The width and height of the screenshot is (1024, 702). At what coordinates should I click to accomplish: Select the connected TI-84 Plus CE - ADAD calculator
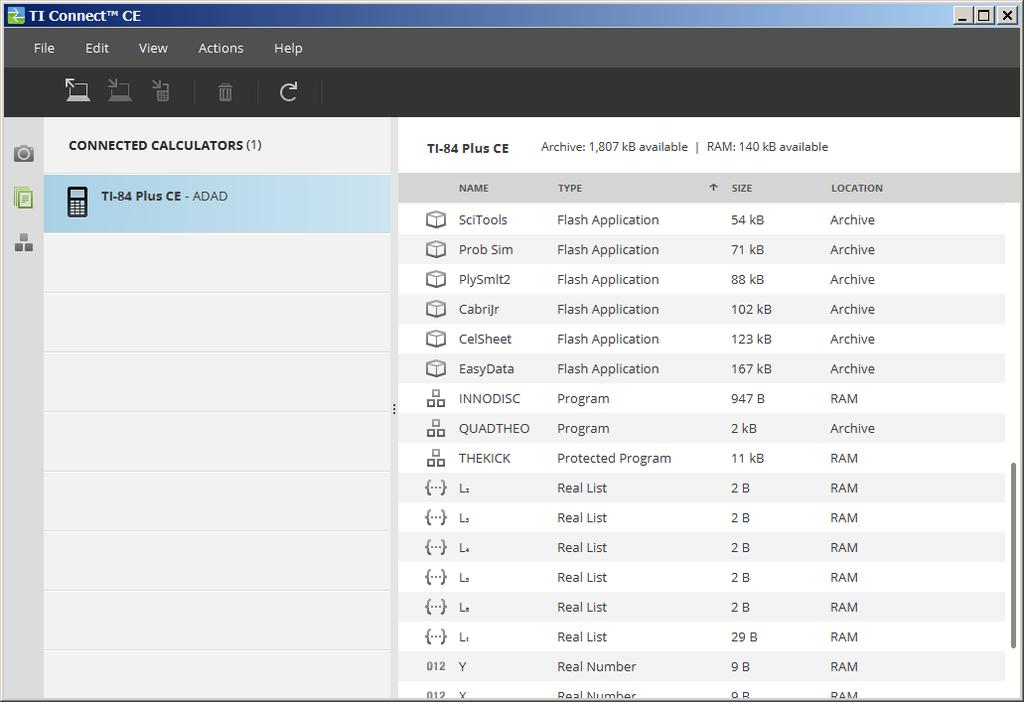tap(217, 203)
